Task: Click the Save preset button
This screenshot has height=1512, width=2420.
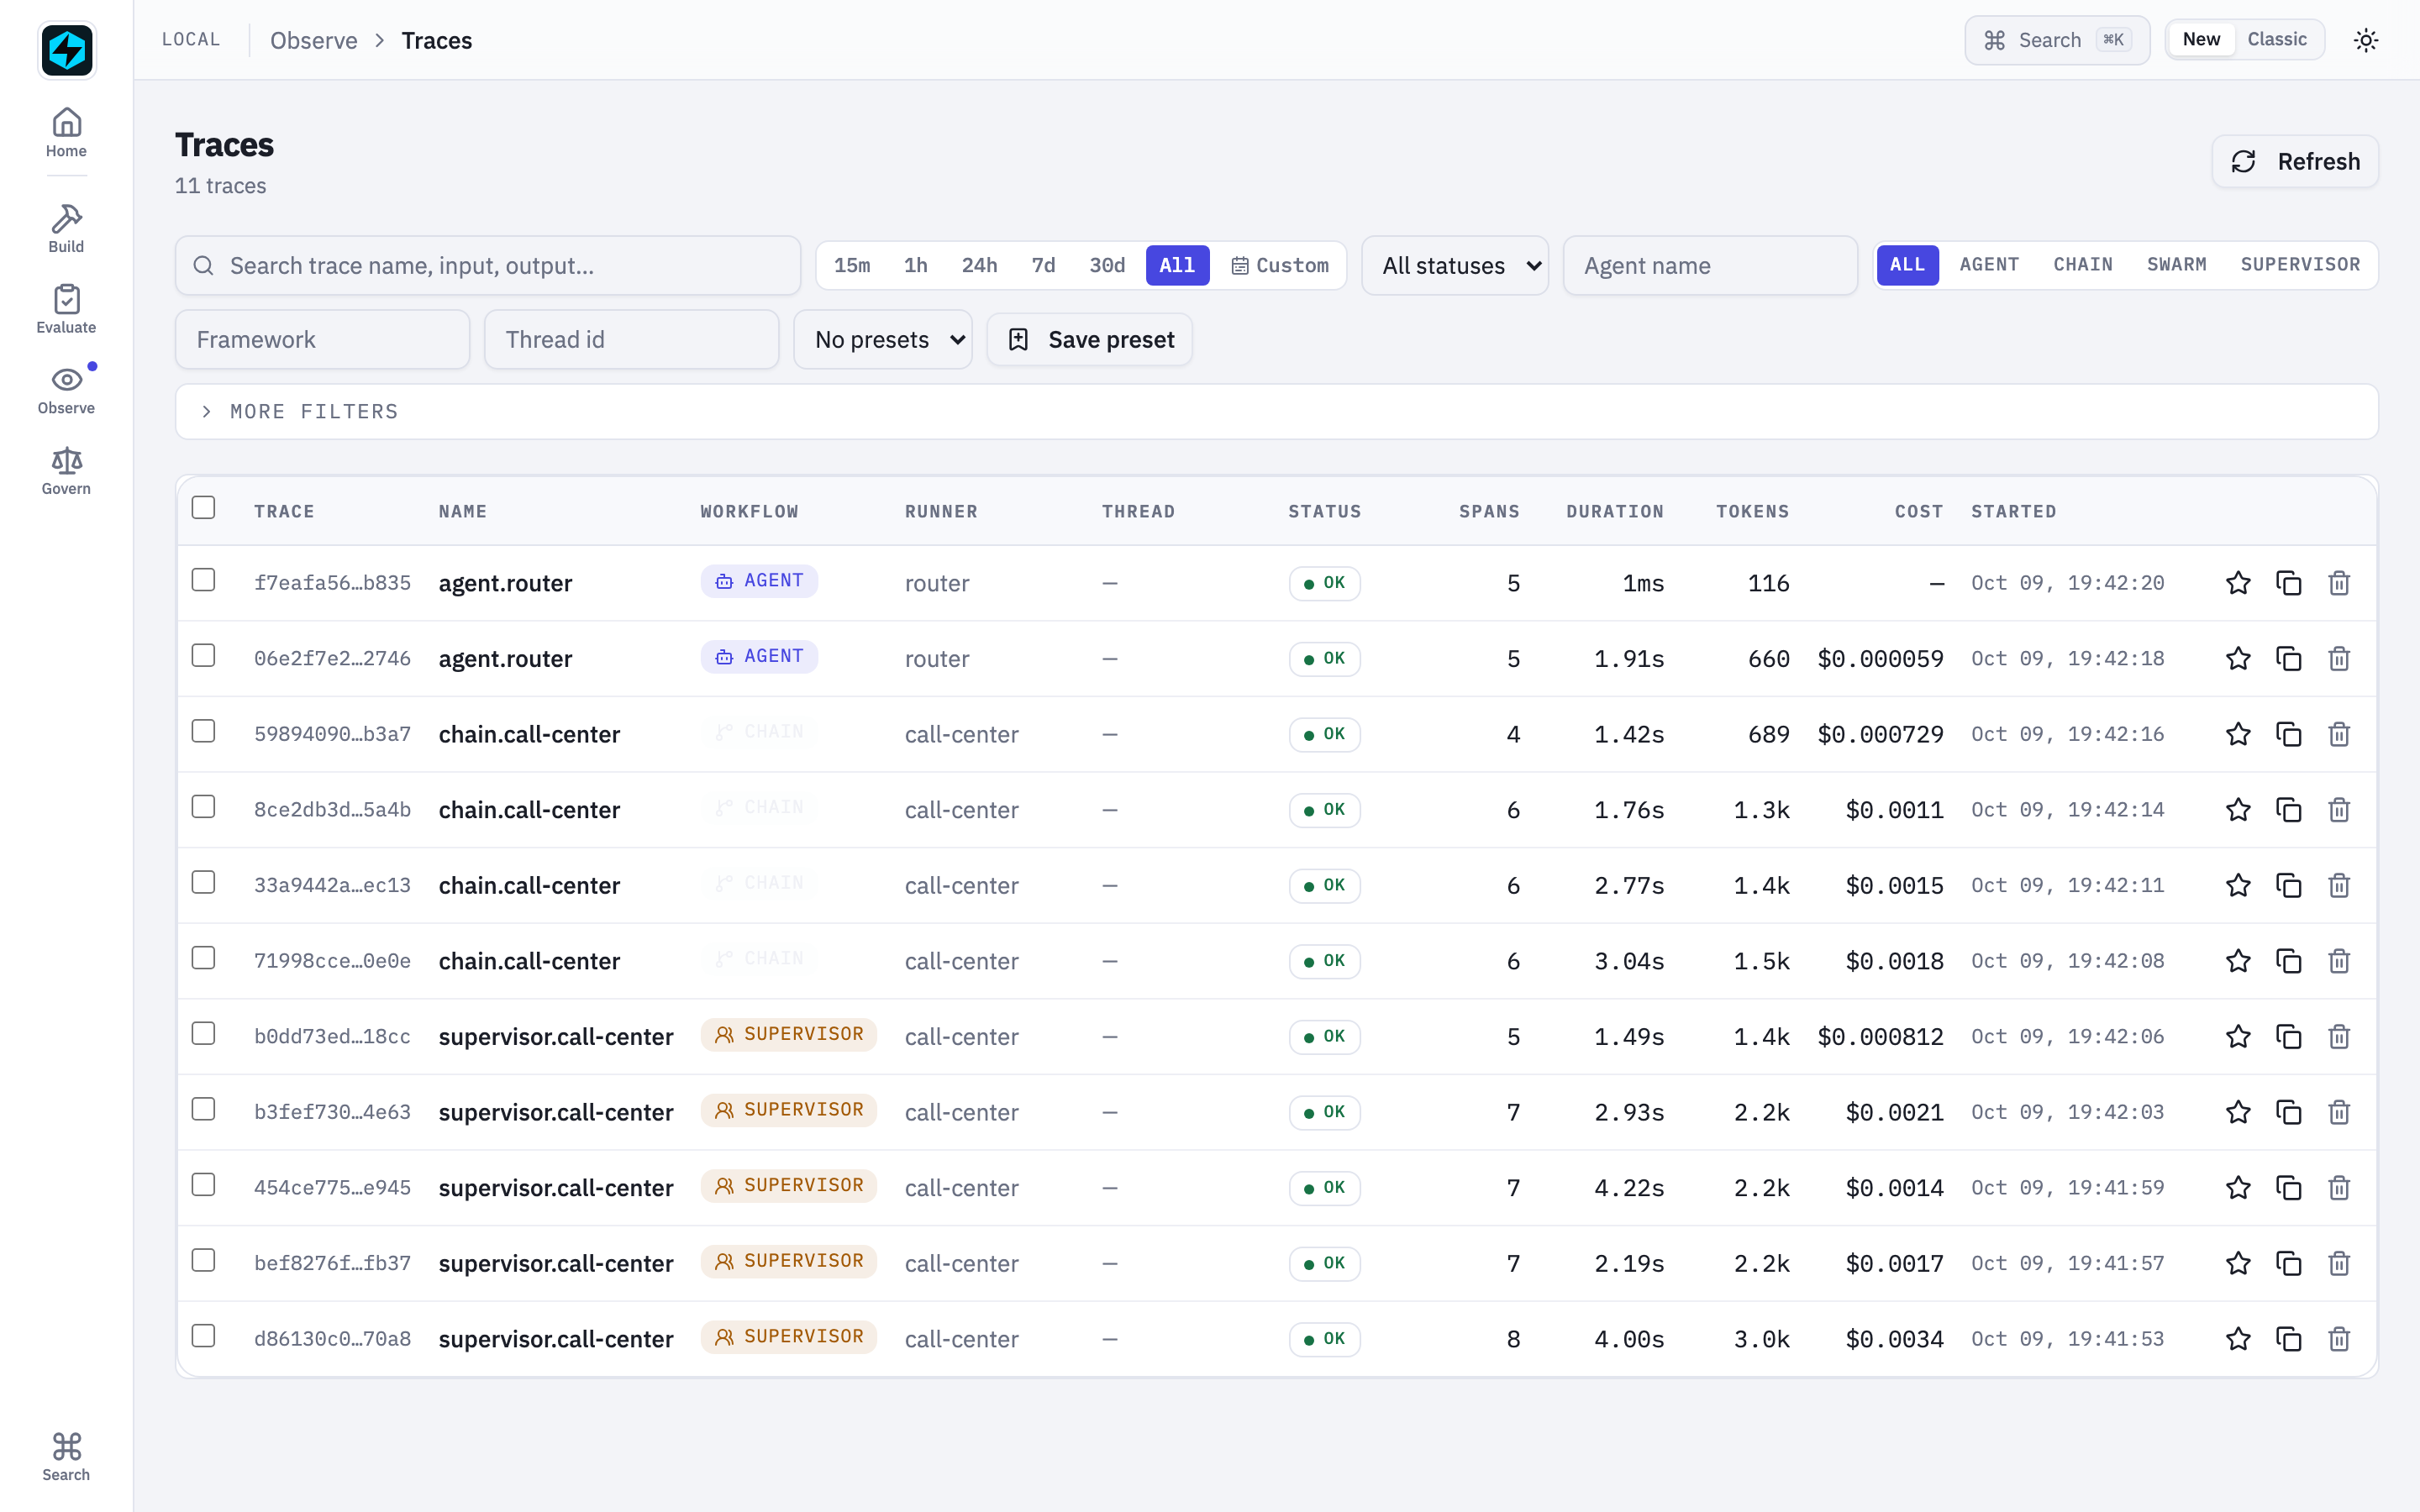Action: [x=1090, y=340]
